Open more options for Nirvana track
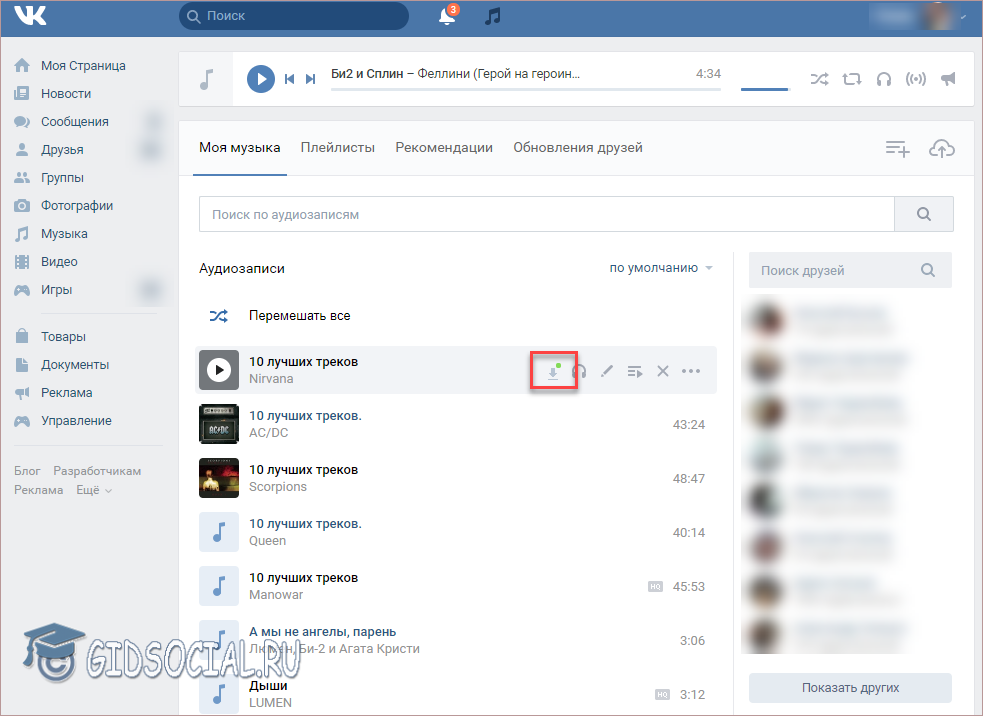983x716 pixels. pyautogui.click(x=691, y=371)
